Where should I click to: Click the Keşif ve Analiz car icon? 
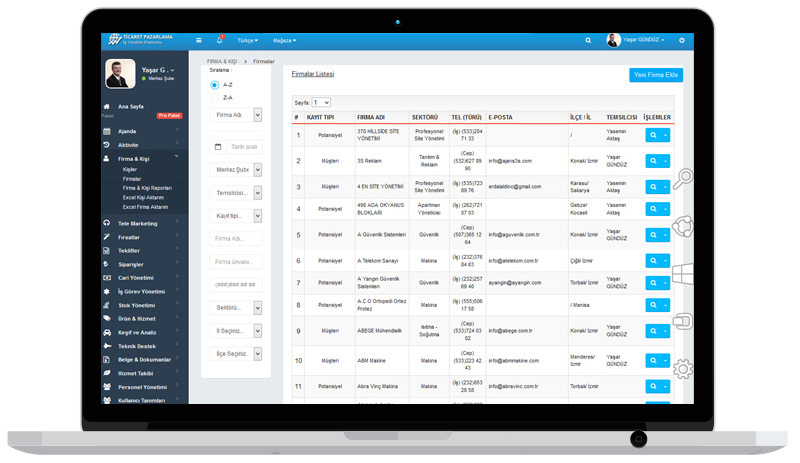point(107,332)
